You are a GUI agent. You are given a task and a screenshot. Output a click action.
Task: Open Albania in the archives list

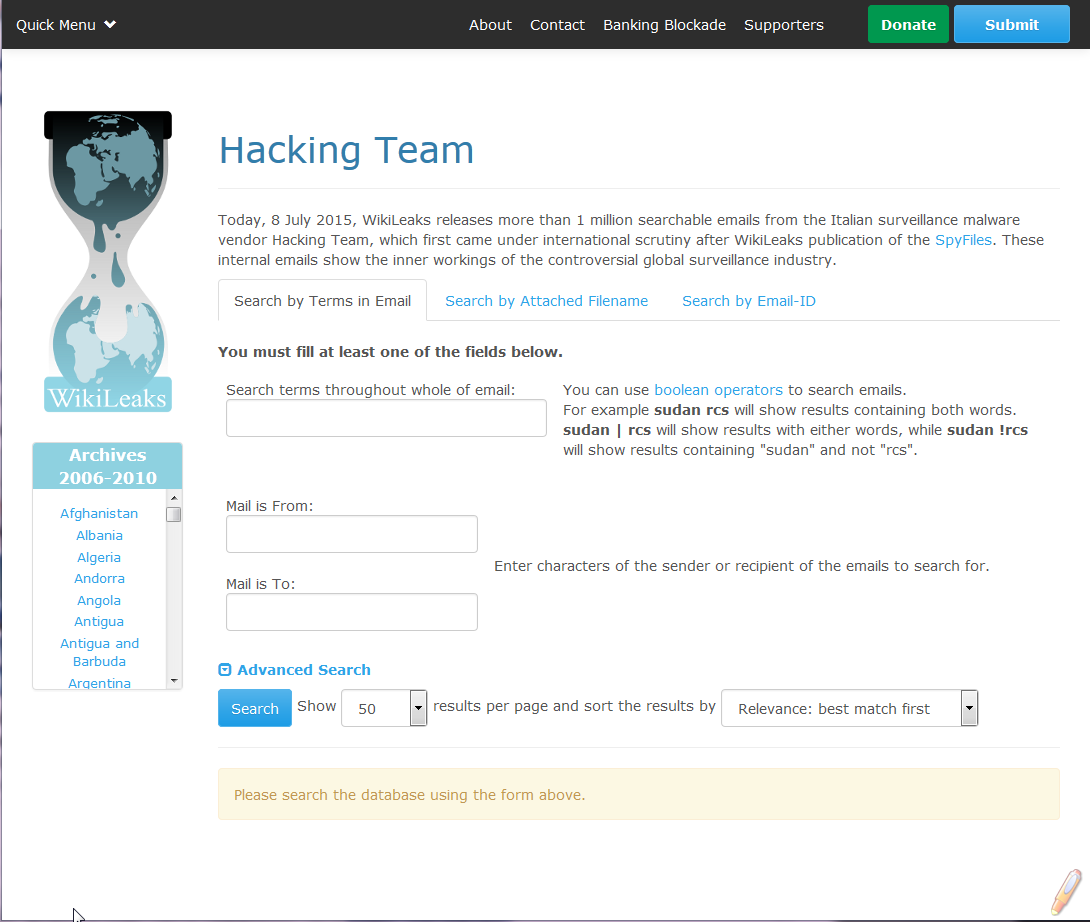(99, 535)
